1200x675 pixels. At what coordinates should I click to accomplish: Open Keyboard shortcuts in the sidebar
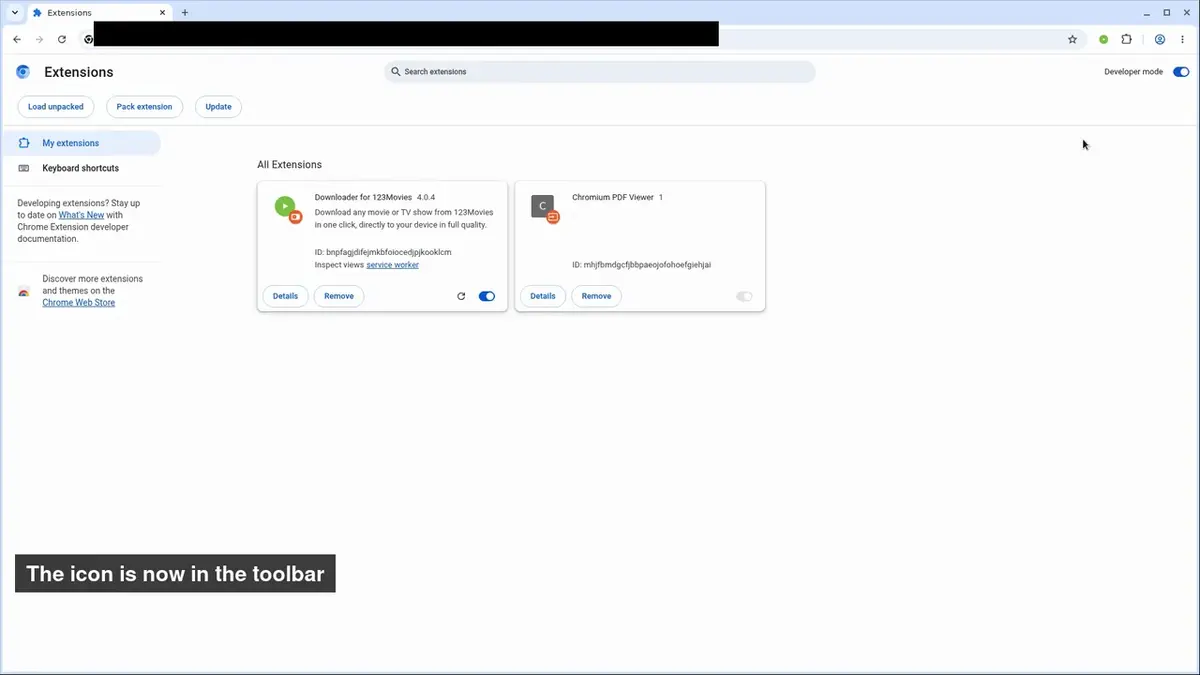pyautogui.click(x=80, y=168)
